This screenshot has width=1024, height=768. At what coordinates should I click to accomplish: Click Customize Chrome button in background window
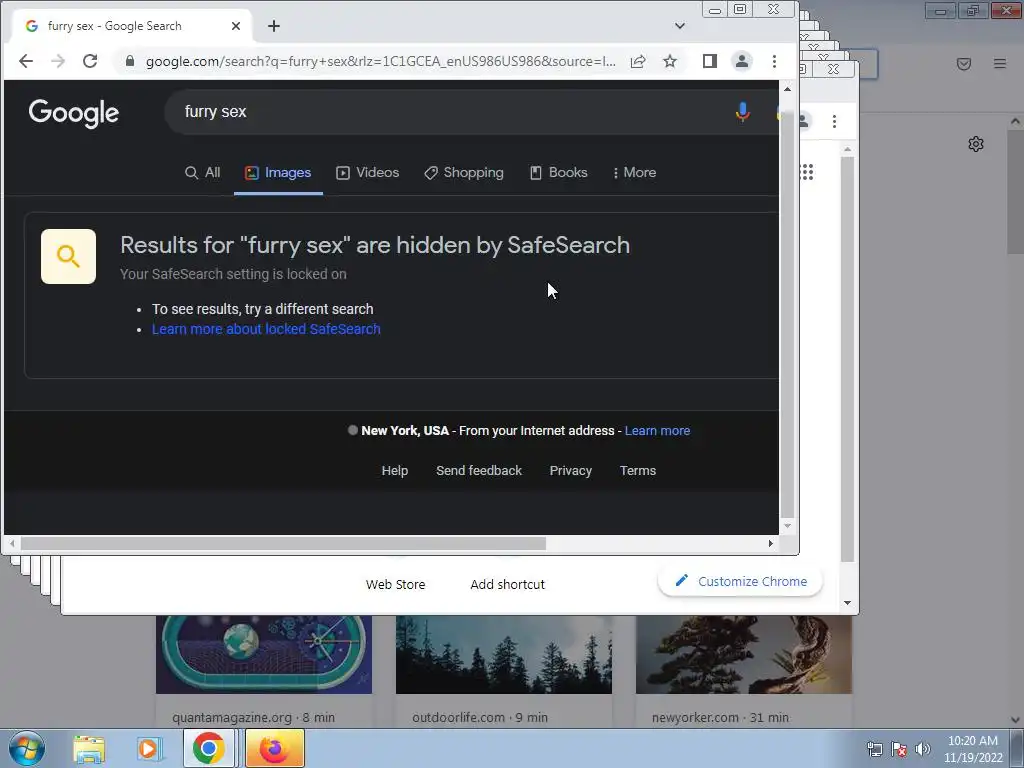click(x=740, y=581)
